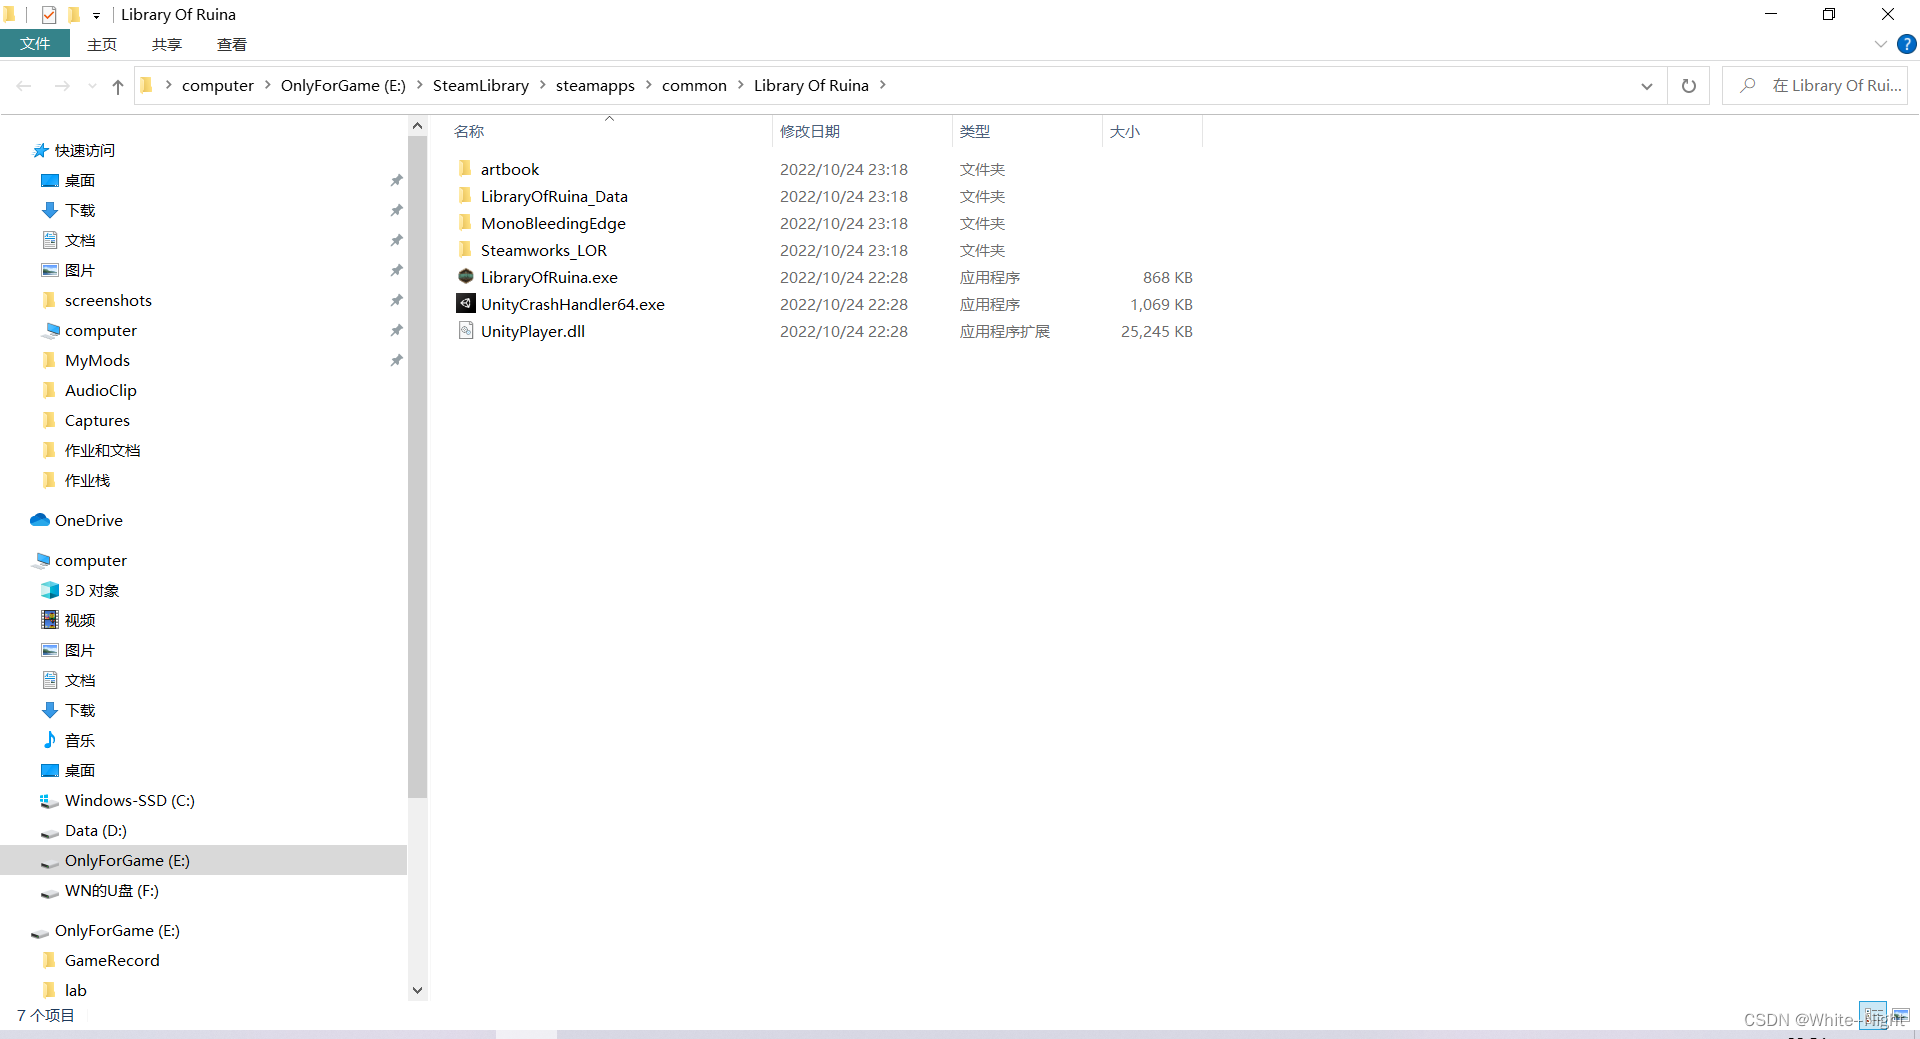
Task: Click the navigation pane scroll down arrow
Action: click(418, 990)
